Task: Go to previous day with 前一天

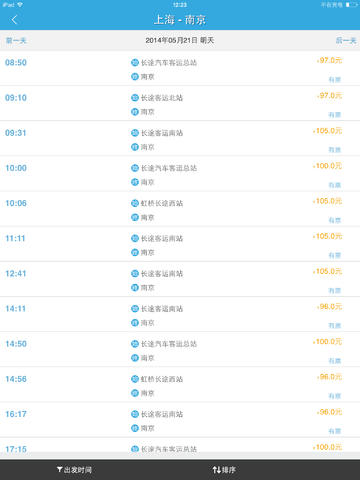Action: pyautogui.click(x=16, y=41)
